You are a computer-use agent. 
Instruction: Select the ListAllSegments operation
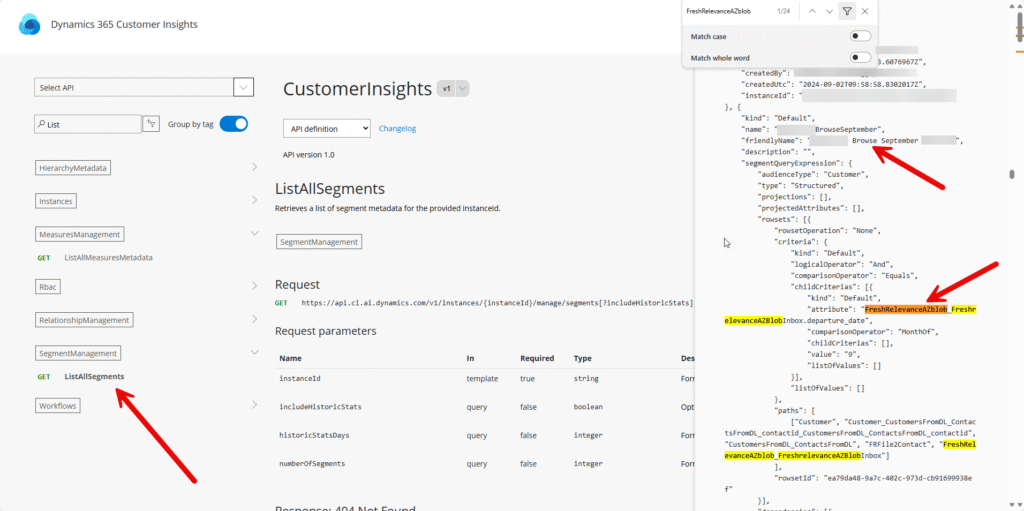pos(95,376)
